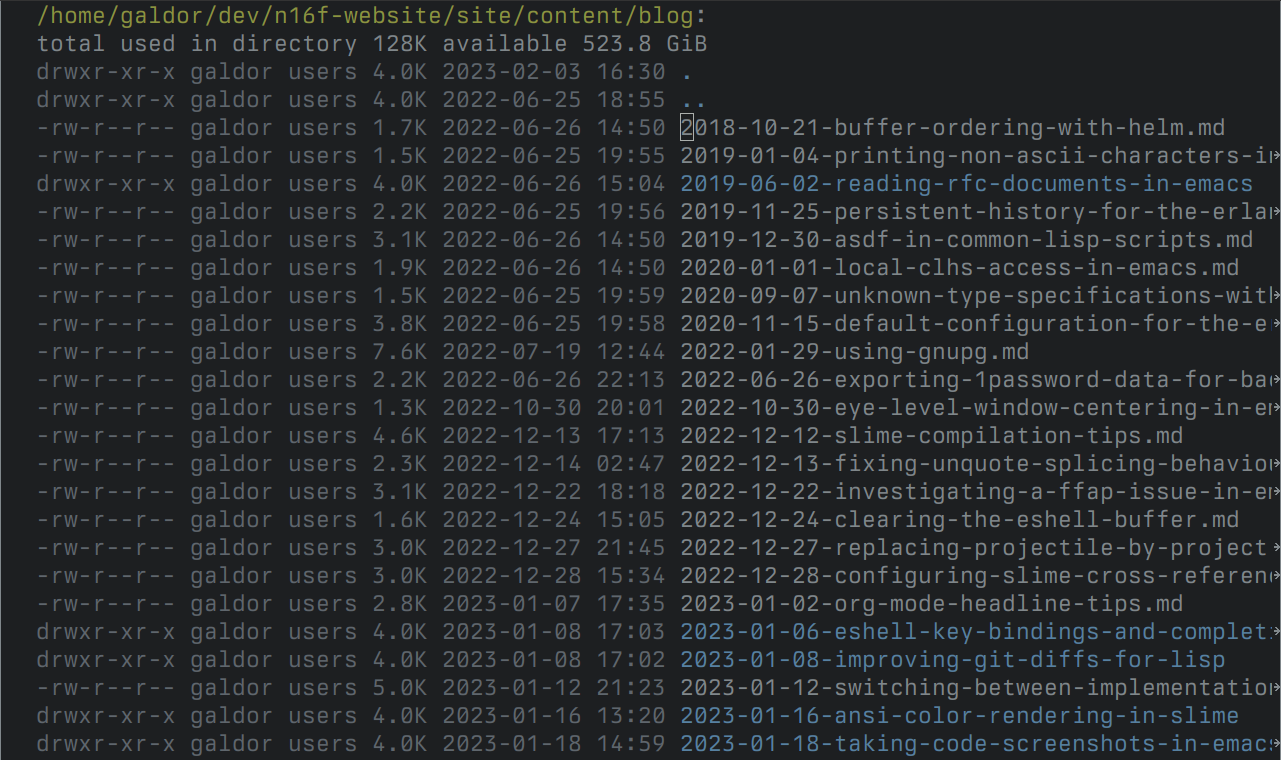Screen dimensions: 1281x760
Task: Open 2023-01-02-org-mode-headline-tips.md
Action: click(x=931, y=604)
